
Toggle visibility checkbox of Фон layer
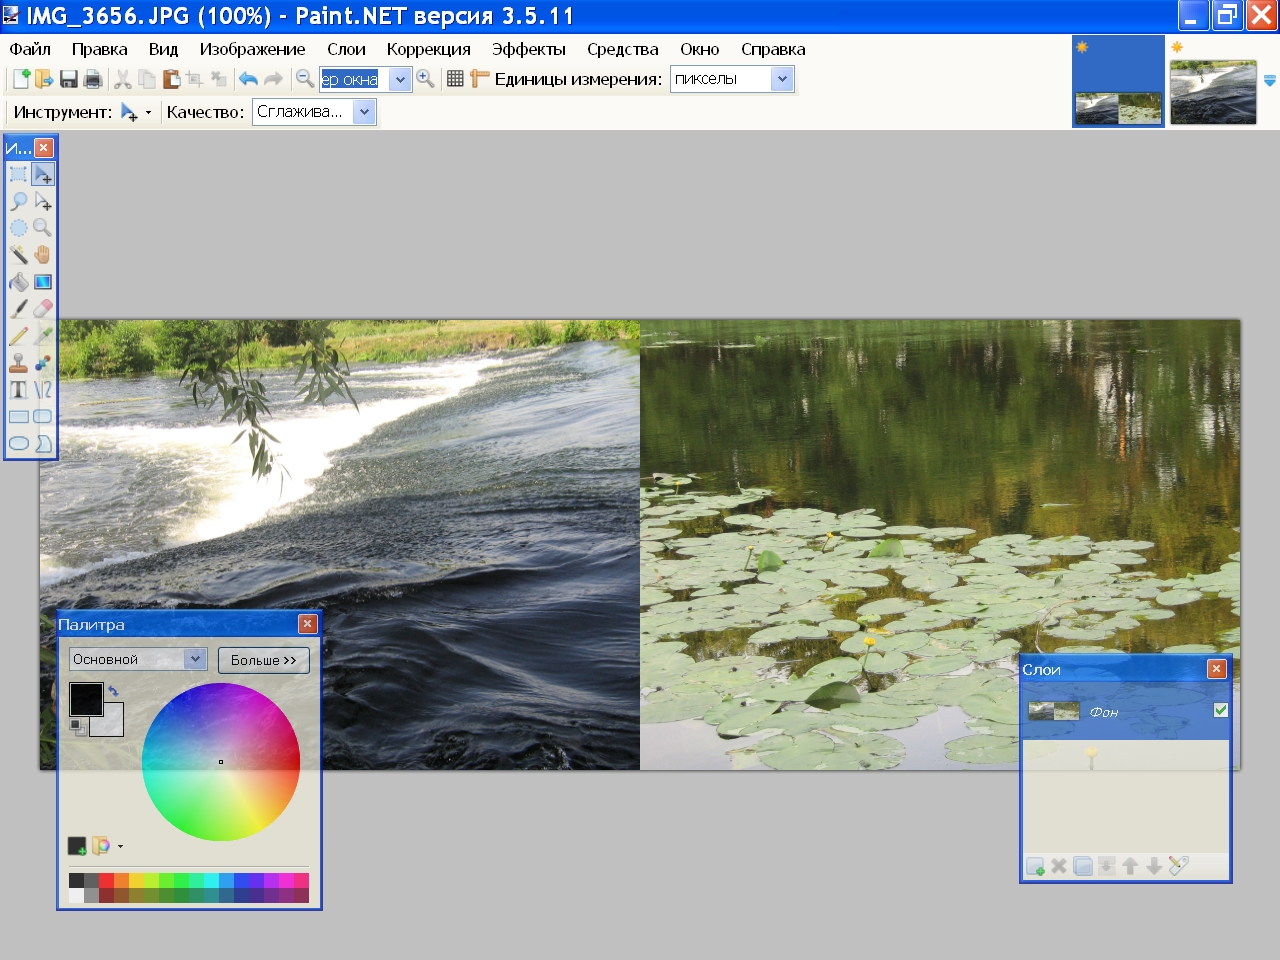click(x=1220, y=710)
